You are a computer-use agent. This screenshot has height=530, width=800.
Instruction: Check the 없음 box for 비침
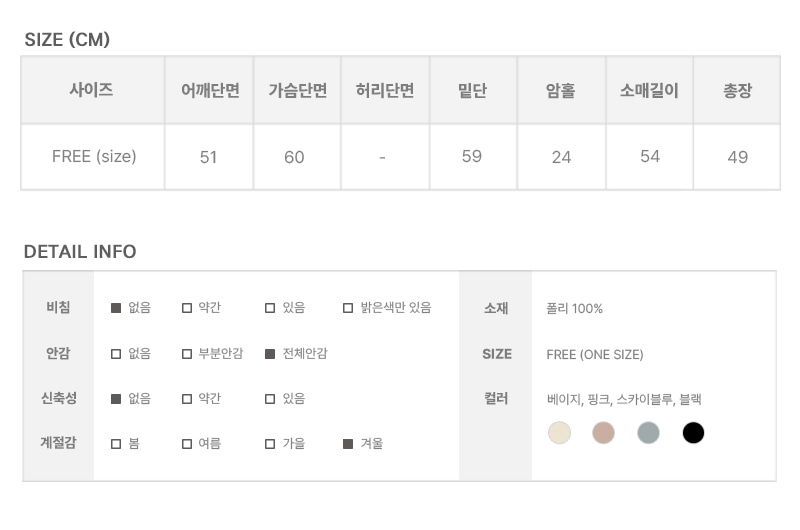point(116,308)
